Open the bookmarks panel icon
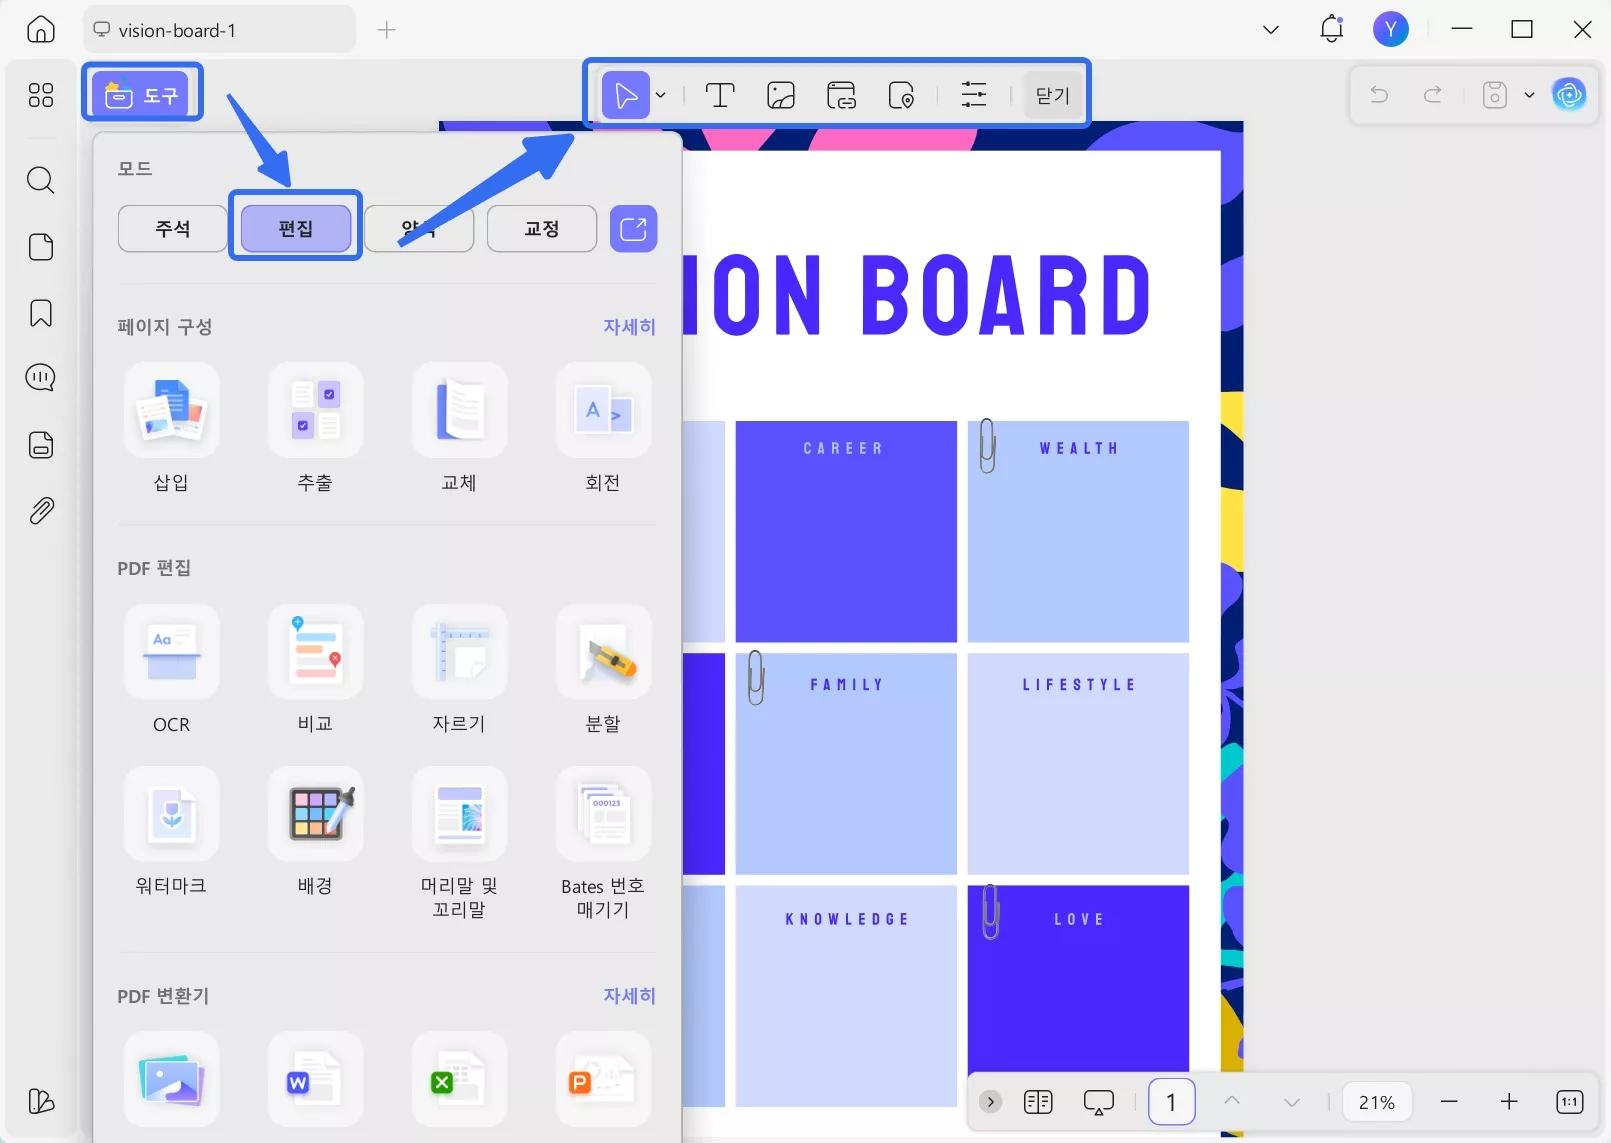1611x1143 pixels. (41, 313)
